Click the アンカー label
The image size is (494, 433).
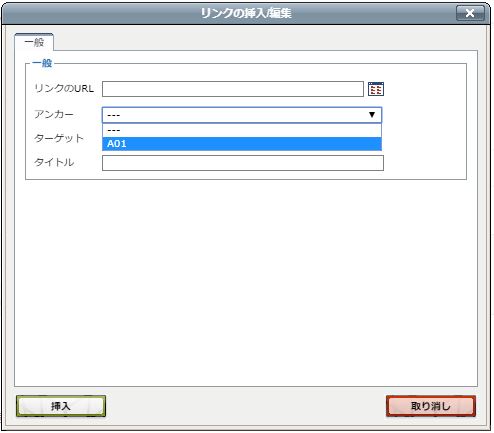pyautogui.click(x=54, y=114)
